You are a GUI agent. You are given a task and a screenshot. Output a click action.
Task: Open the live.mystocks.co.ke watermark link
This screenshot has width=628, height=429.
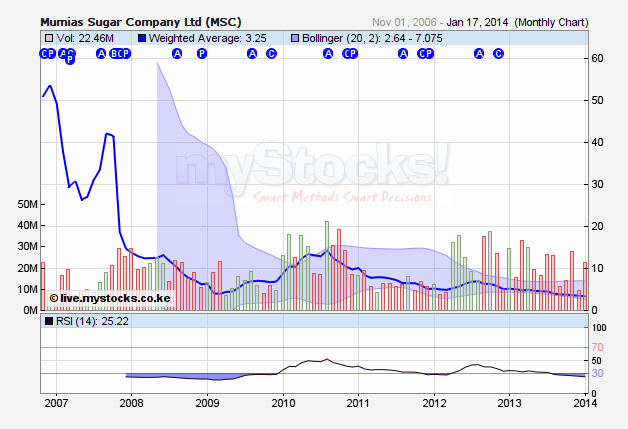[110, 298]
